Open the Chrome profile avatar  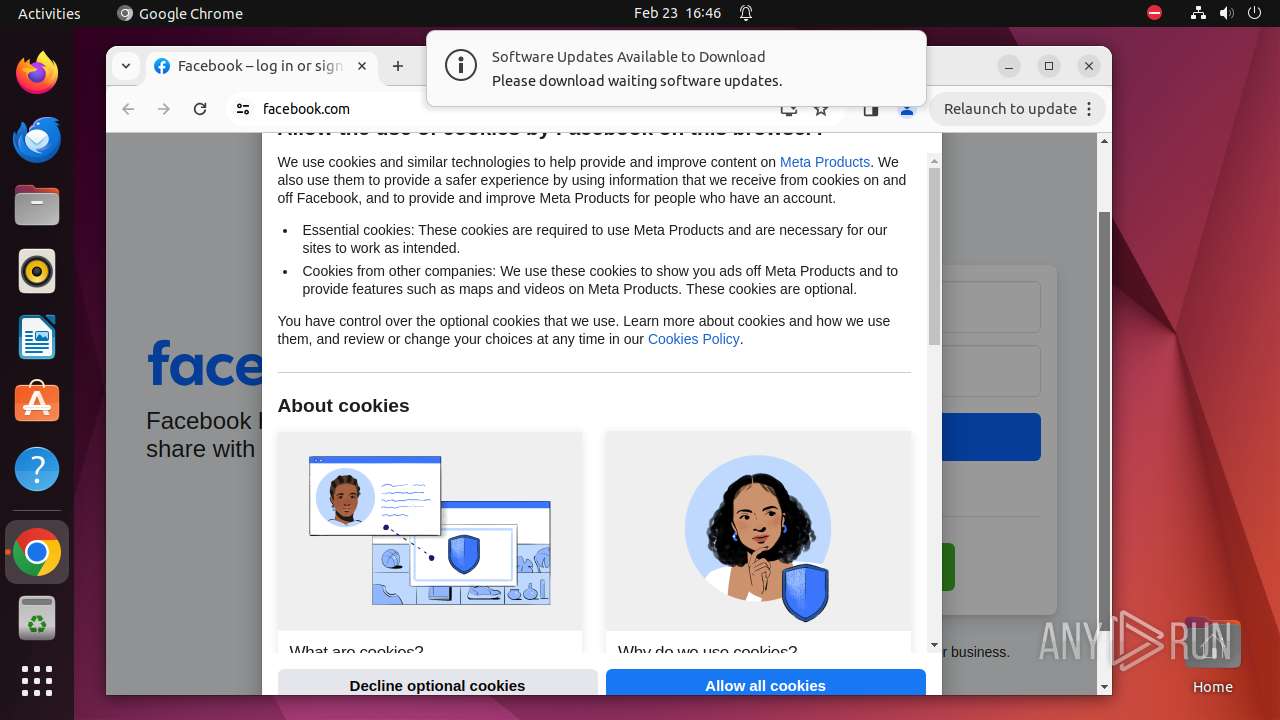(x=907, y=110)
